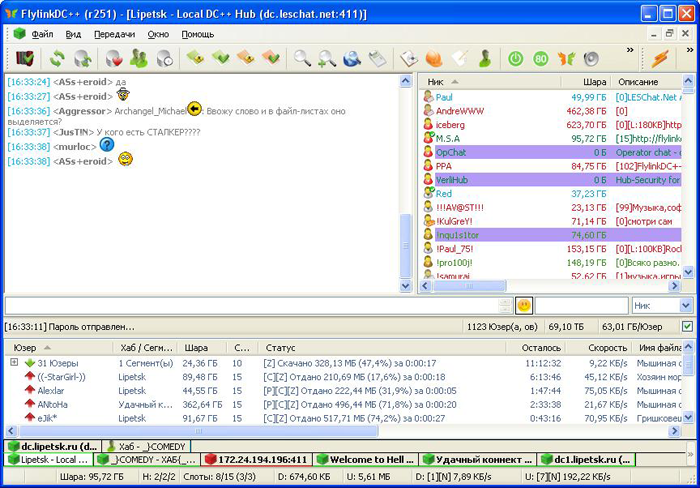
Task: Click the Описание column header
Action: tap(646, 82)
